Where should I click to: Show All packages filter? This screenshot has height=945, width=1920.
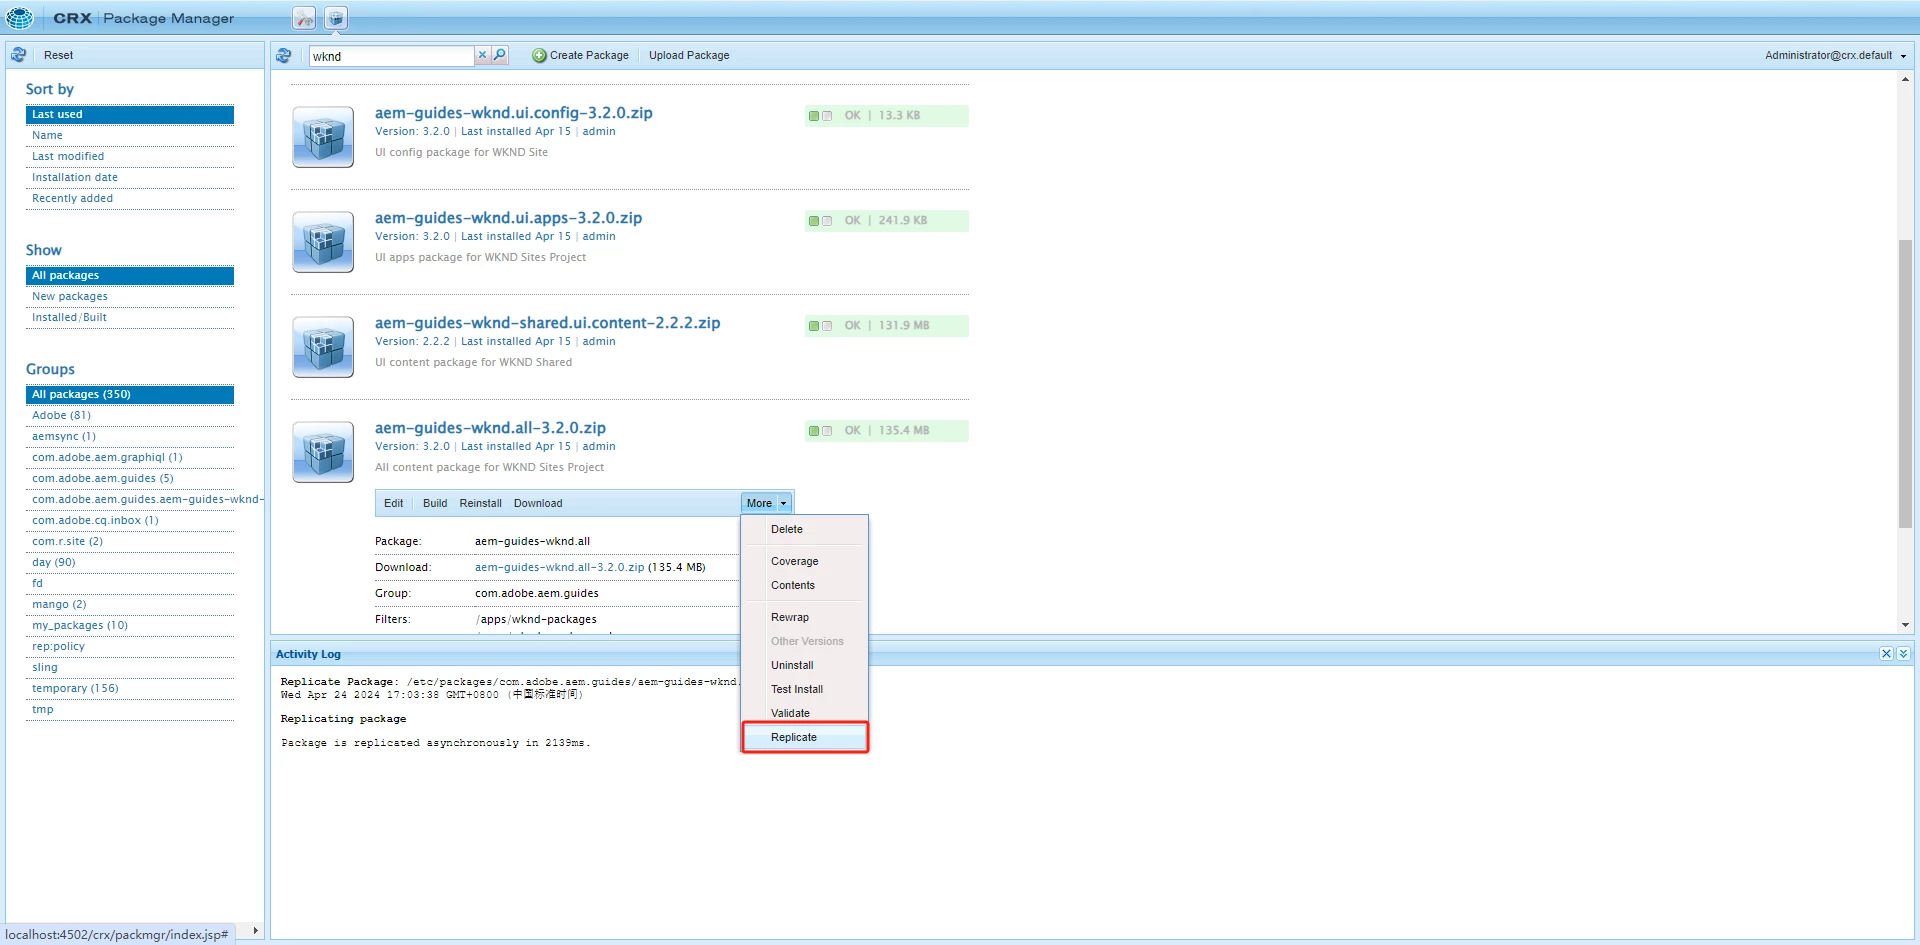(x=130, y=275)
